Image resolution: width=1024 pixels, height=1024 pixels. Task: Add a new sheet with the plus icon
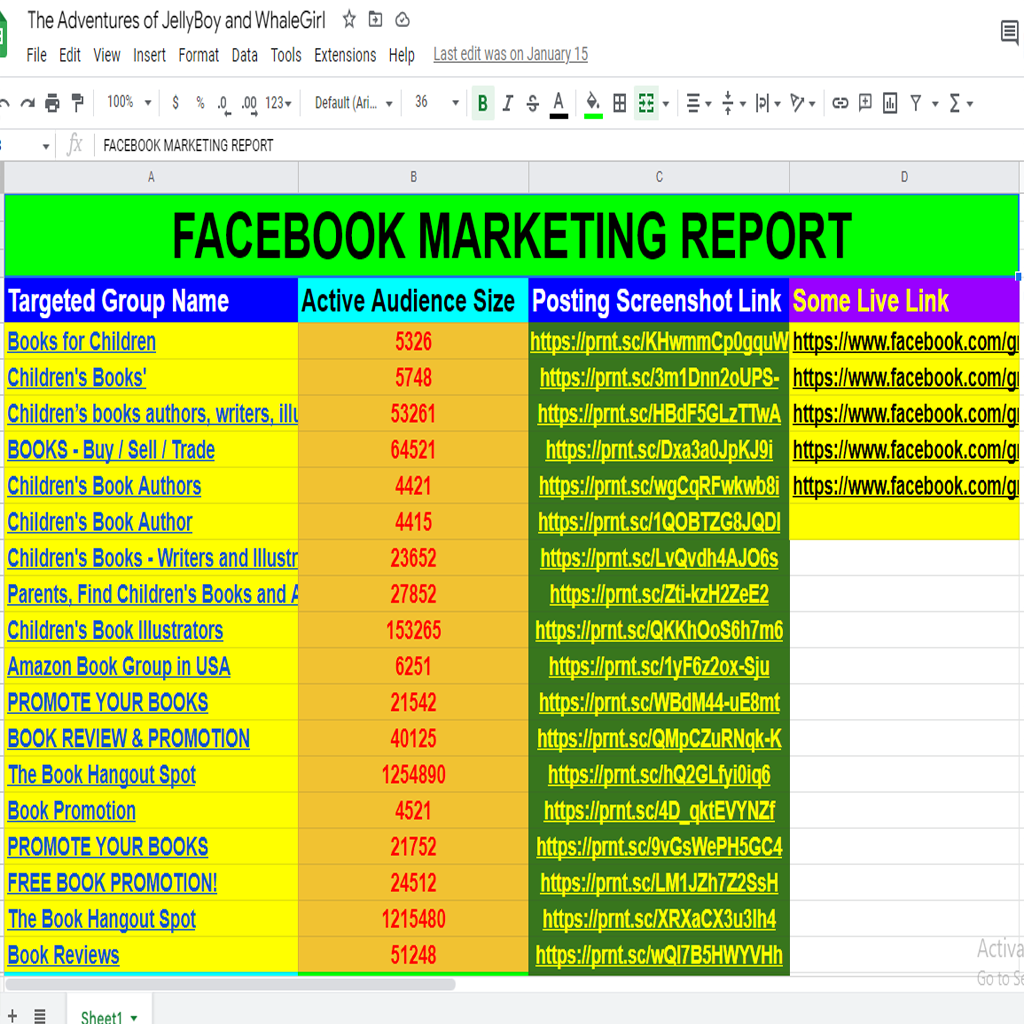pyautogui.click(x=12, y=1016)
